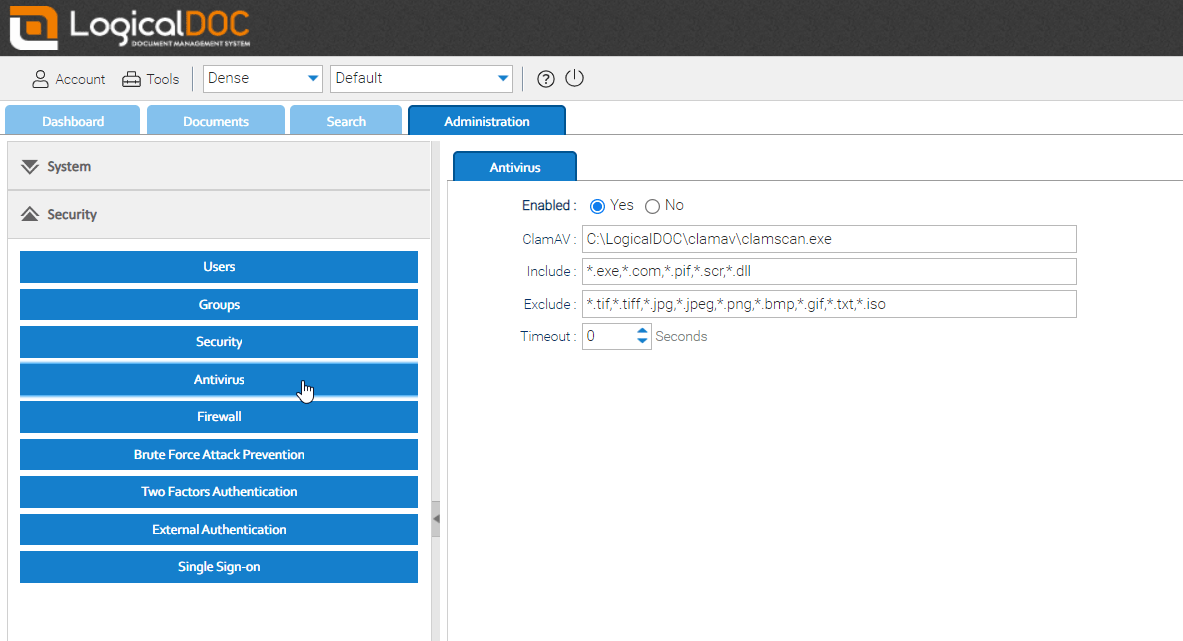Open the Users button
Image resolution: width=1183 pixels, height=641 pixels.
[219, 267]
